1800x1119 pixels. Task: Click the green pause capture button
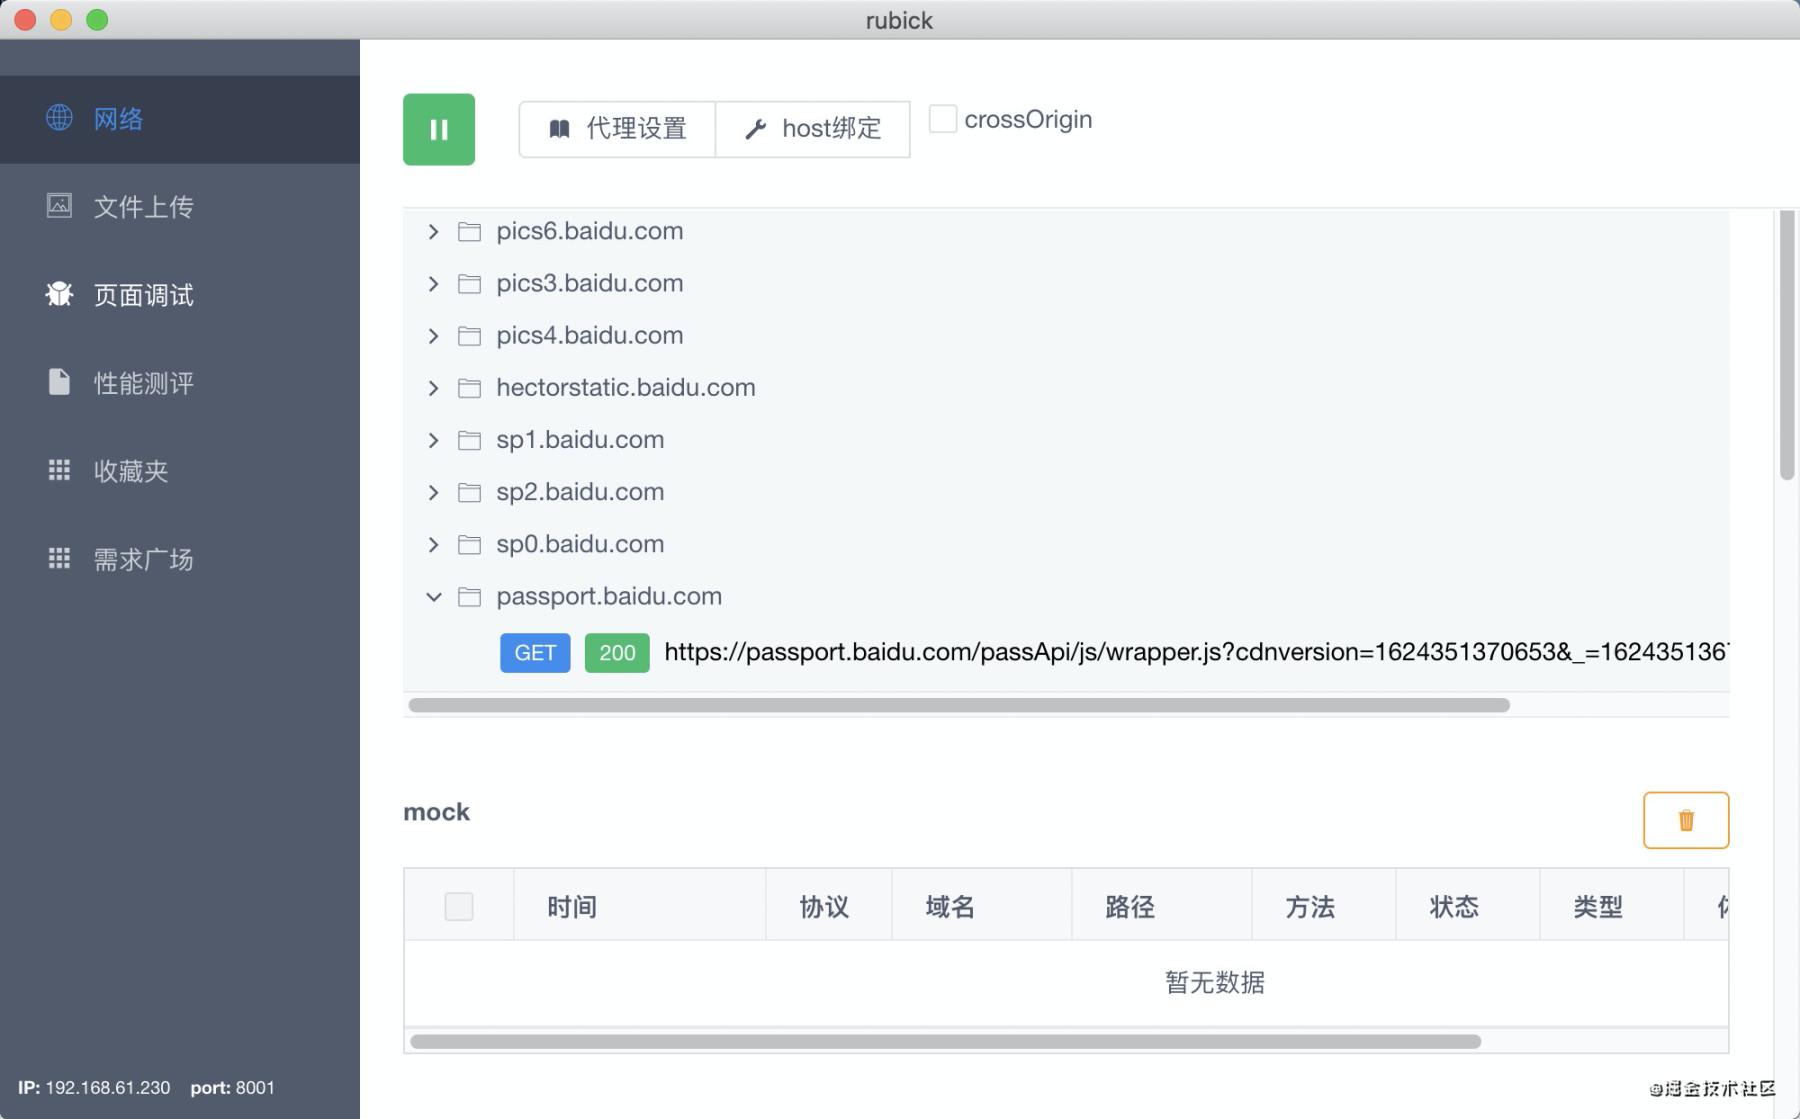[x=438, y=129]
